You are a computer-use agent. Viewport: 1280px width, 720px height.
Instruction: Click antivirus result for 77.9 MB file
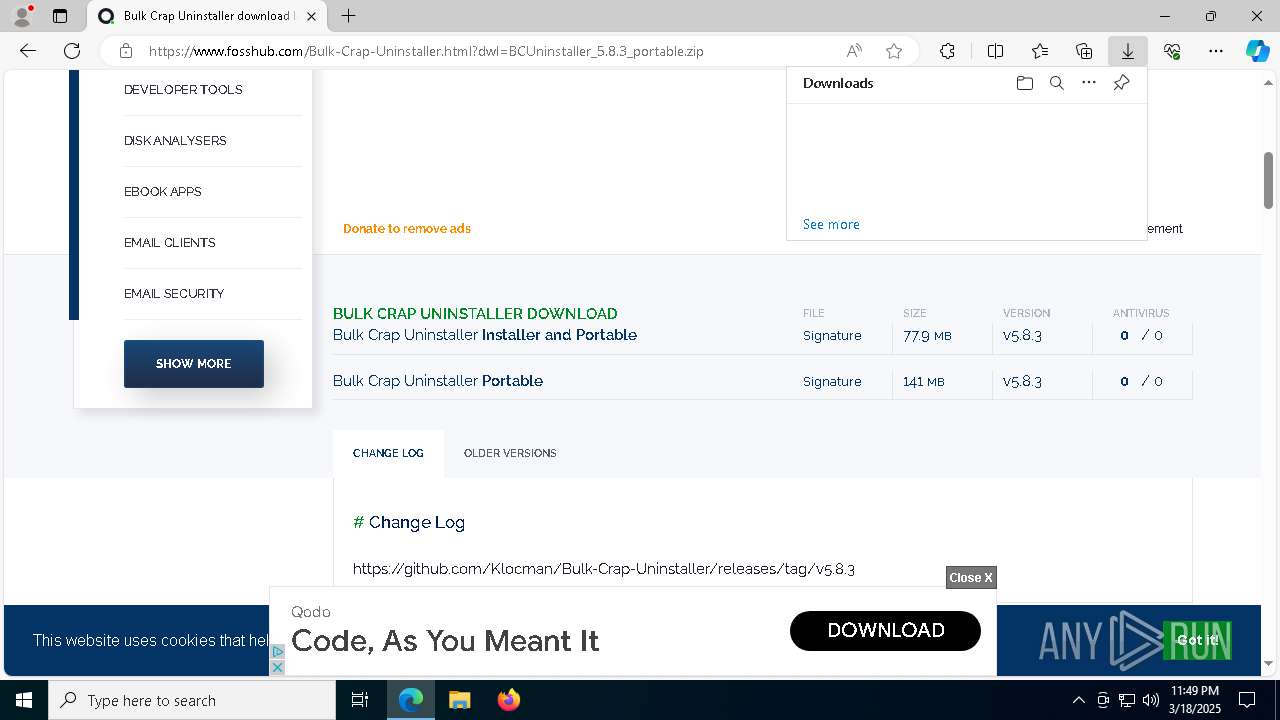click(1141, 336)
